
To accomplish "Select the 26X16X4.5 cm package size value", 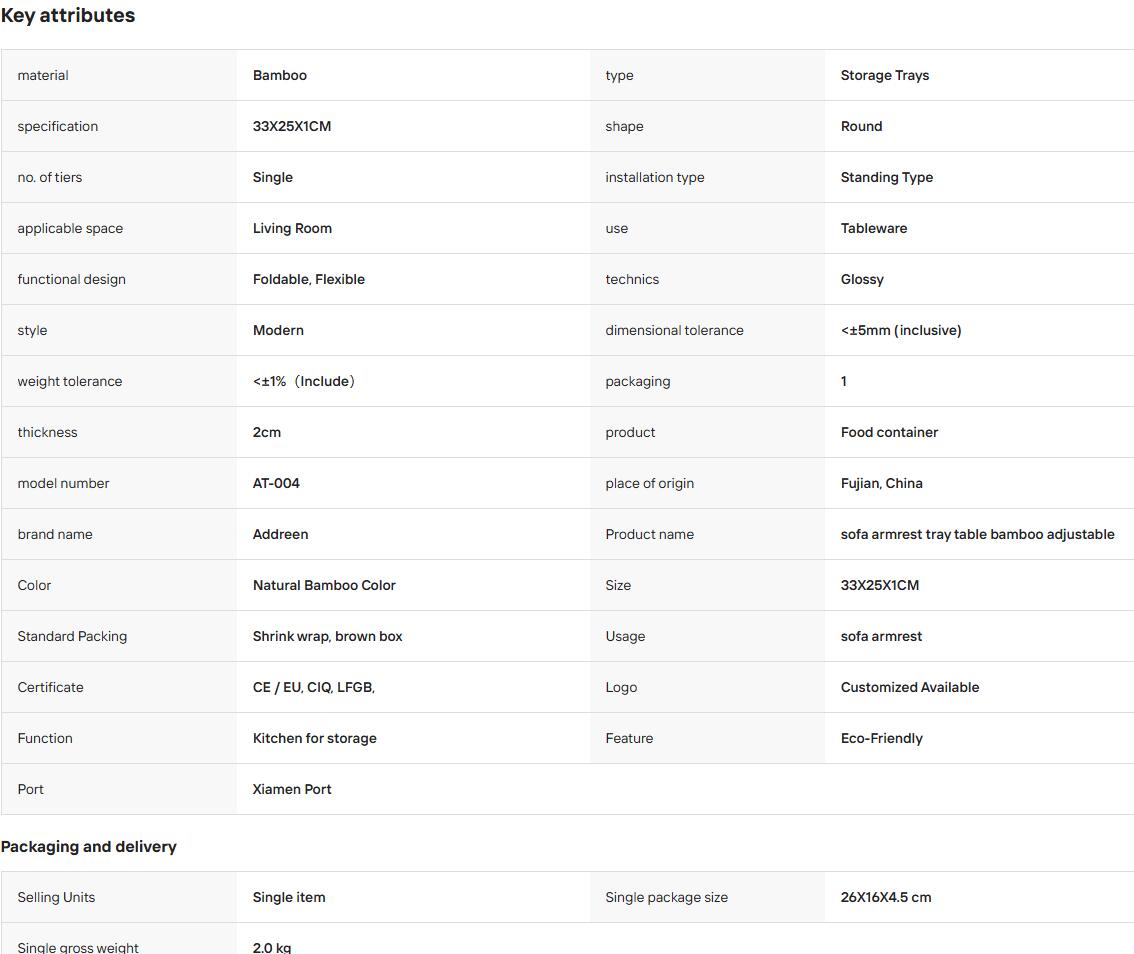I will 886,898.
